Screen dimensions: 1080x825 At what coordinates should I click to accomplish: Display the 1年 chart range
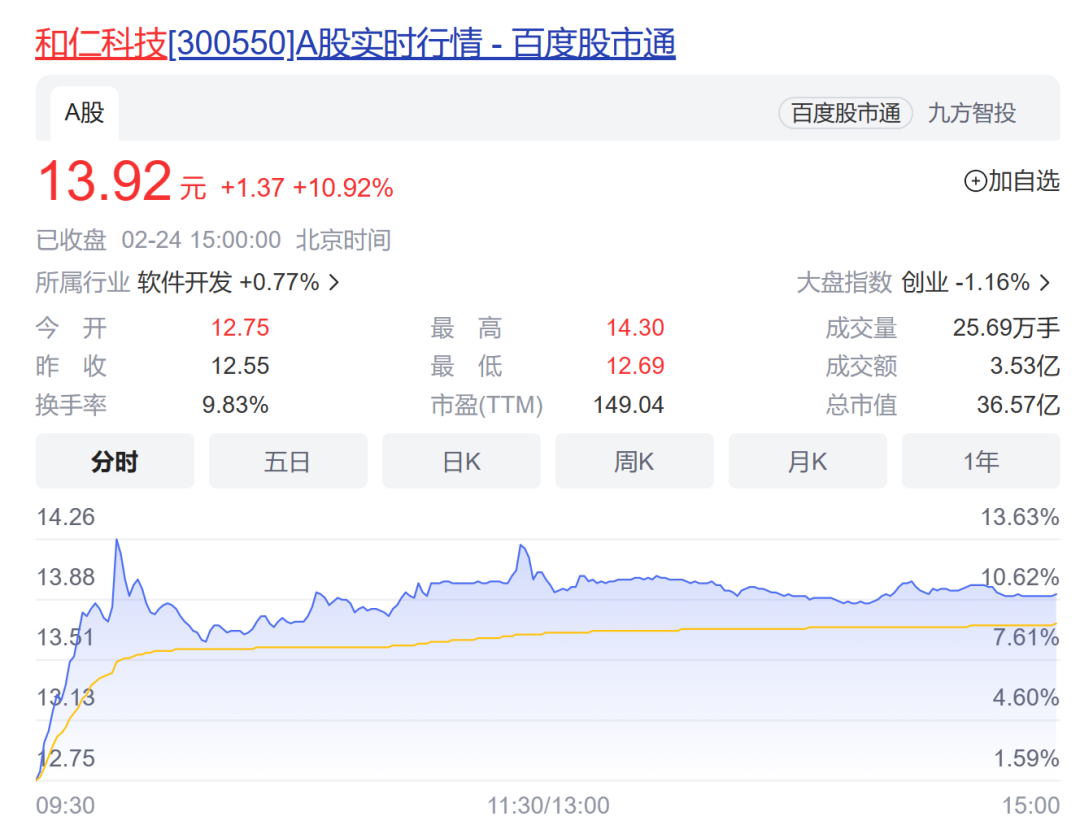click(980, 461)
